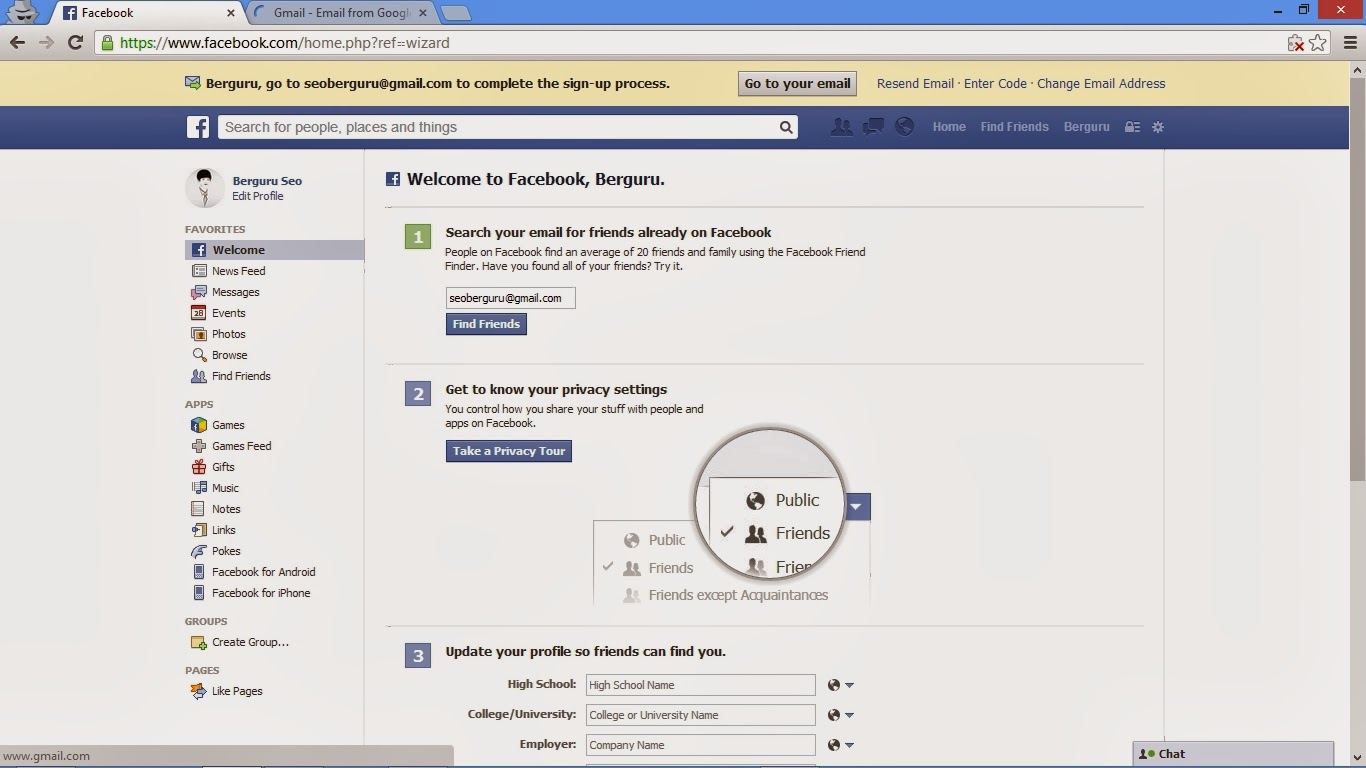Click Take a Privacy Tour button
The width and height of the screenshot is (1366, 768).
(509, 451)
